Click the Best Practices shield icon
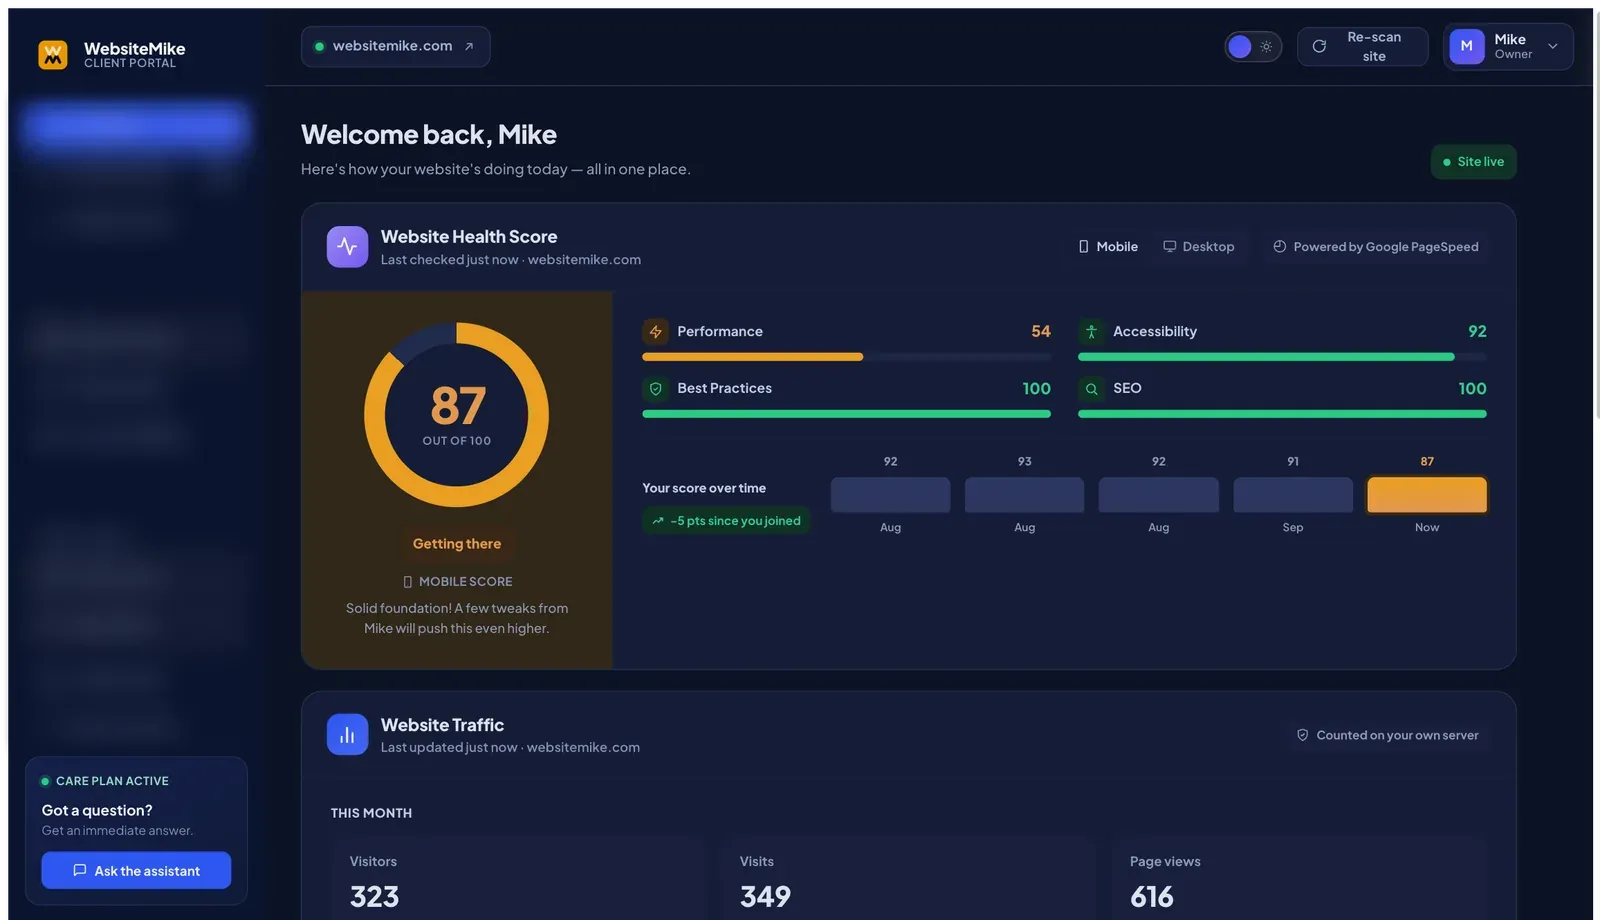1600x920 pixels. point(656,389)
